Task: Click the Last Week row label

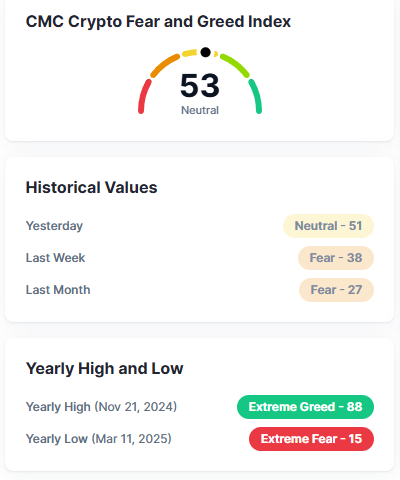Action: [56, 258]
